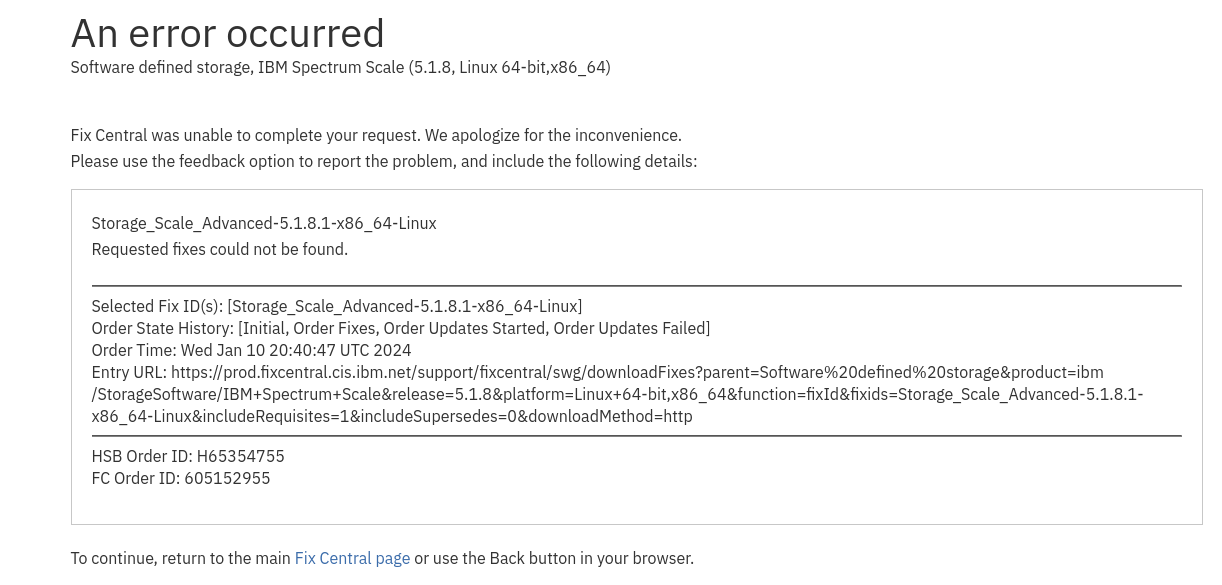Click the Order State History line
This screenshot has height=585, width=1222.
[x=401, y=328]
